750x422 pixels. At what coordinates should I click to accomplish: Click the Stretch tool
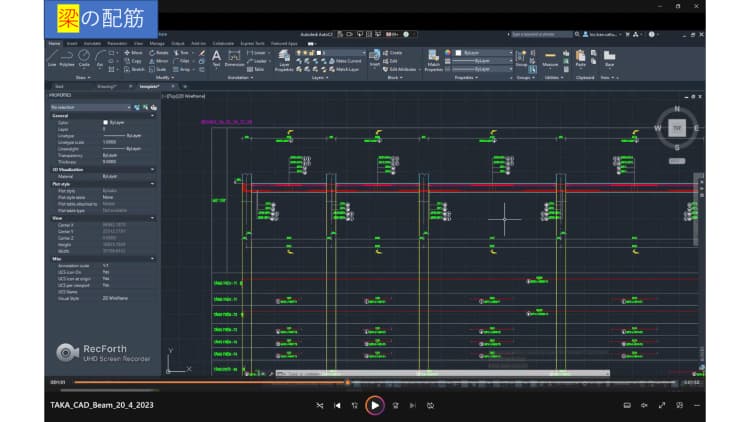pyautogui.click(x=134, y=69)
